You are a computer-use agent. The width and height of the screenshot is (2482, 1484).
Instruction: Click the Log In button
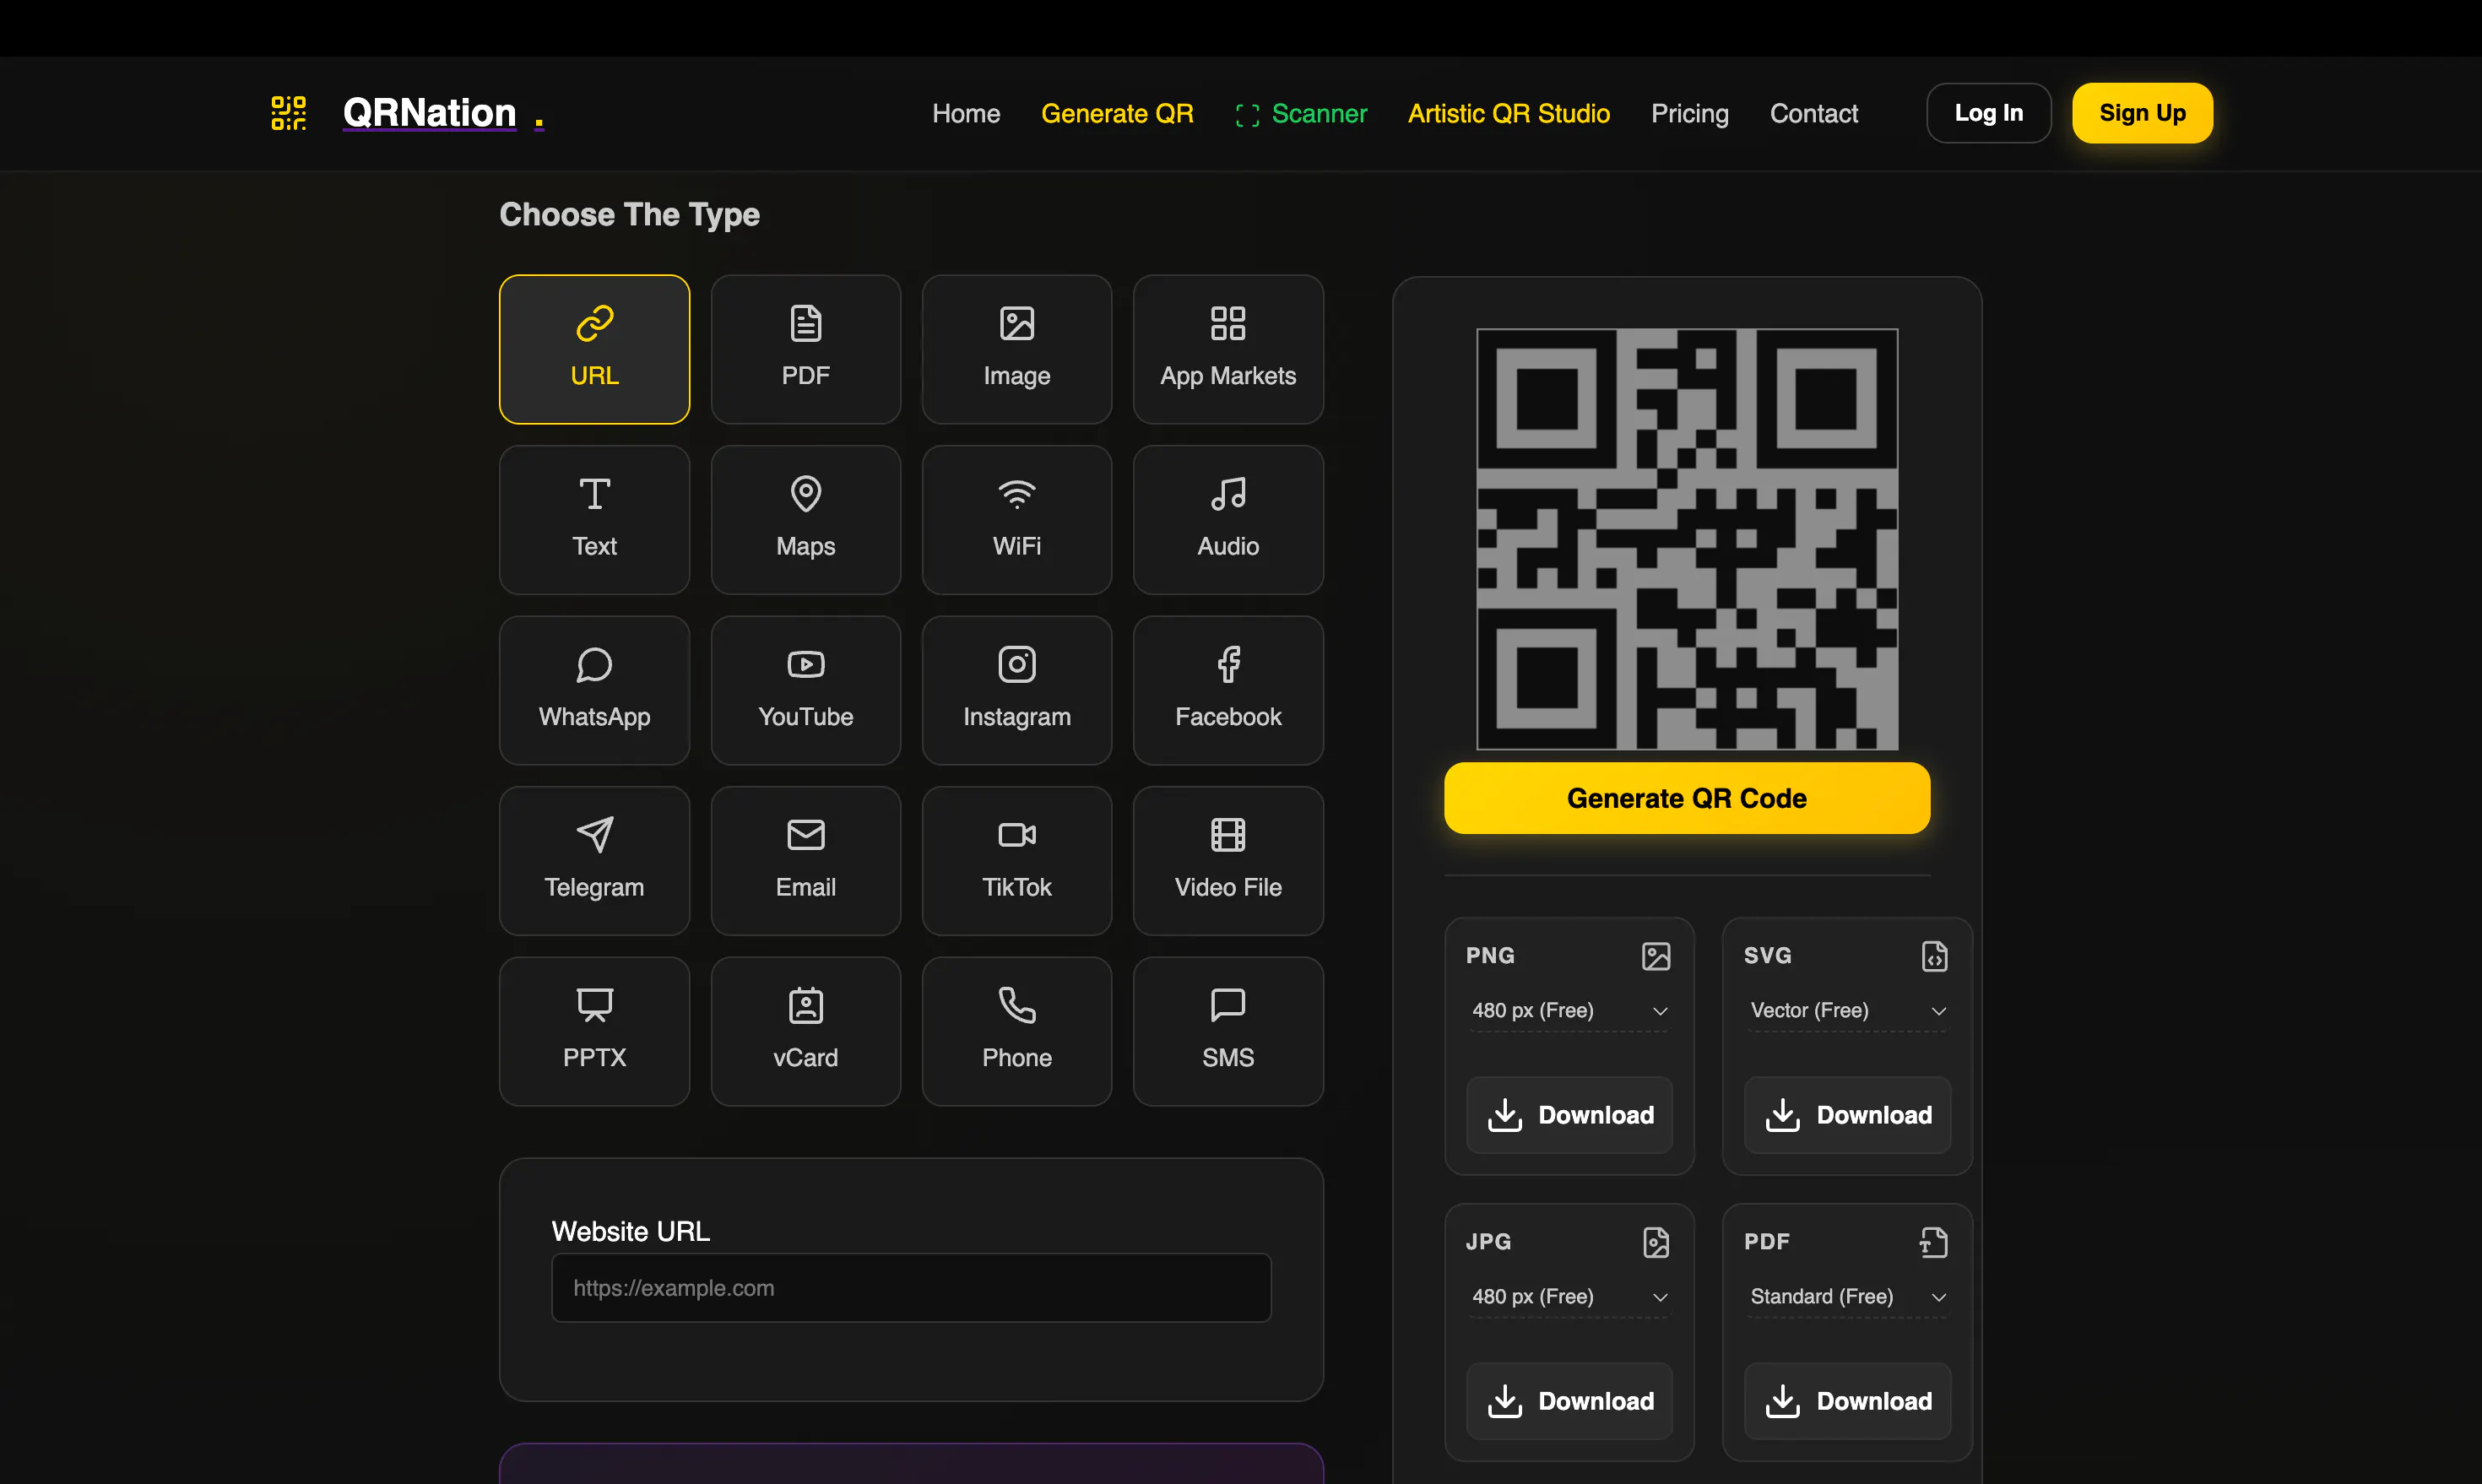[x=1989, y=113]
